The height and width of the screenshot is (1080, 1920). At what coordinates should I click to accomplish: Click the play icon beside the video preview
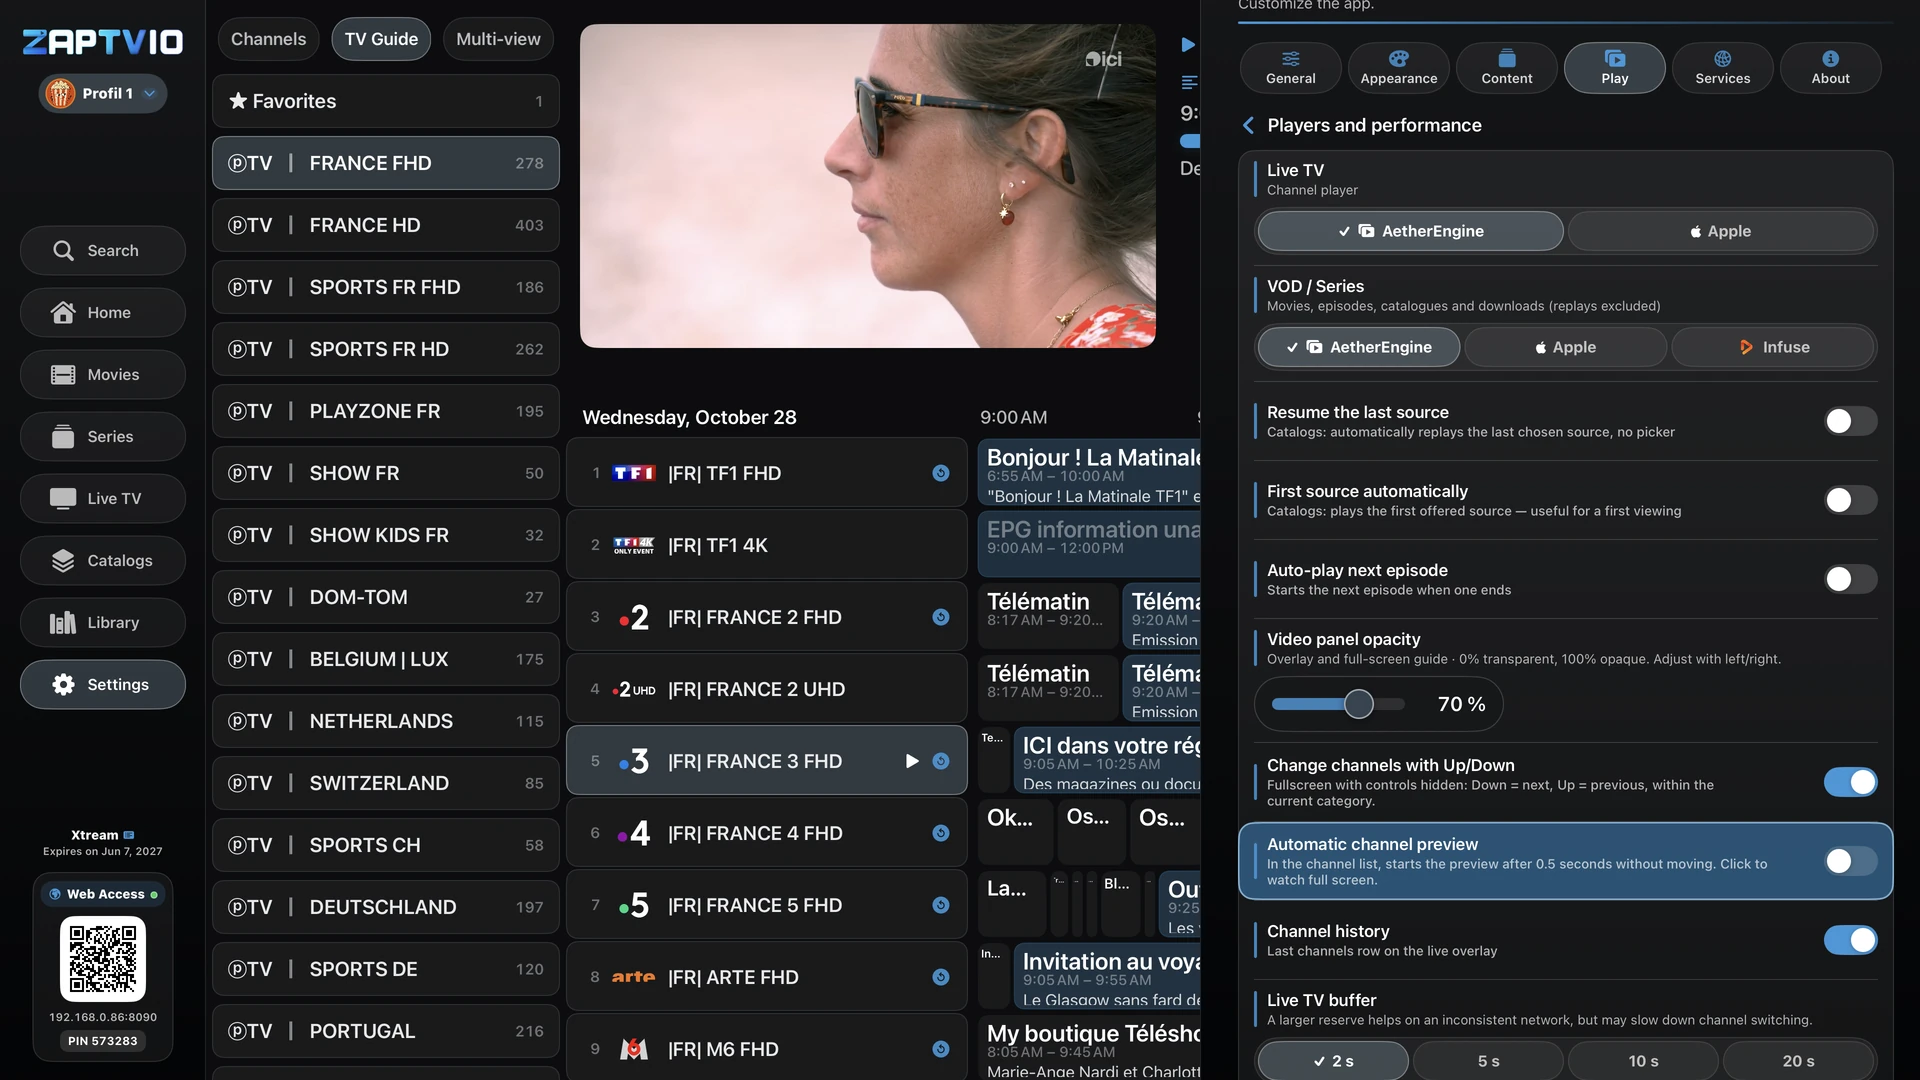pyautogui.click(x=1188, y=45)
